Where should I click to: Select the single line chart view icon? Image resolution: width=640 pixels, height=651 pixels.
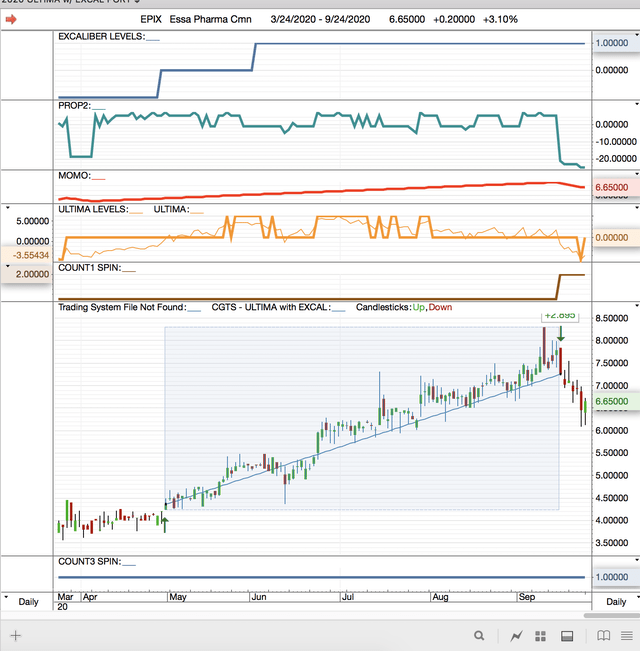coord(517,636)
